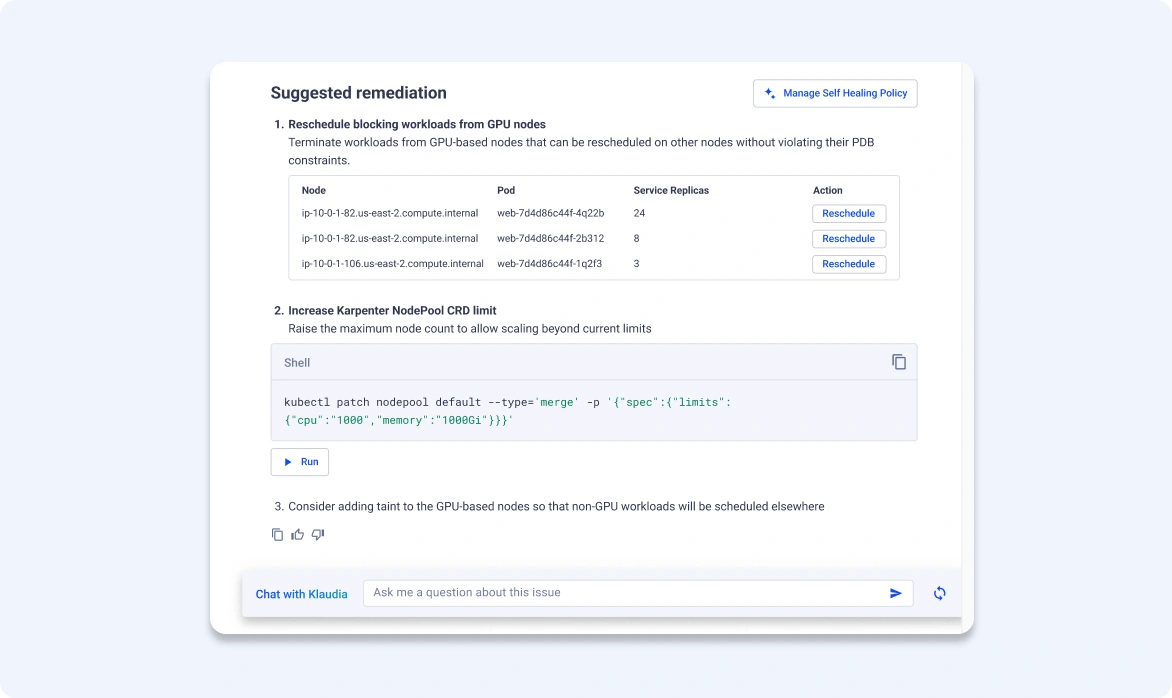
Task: Reschedule pod web-7d4d86c44f-2b312
Action: [848, 239]
